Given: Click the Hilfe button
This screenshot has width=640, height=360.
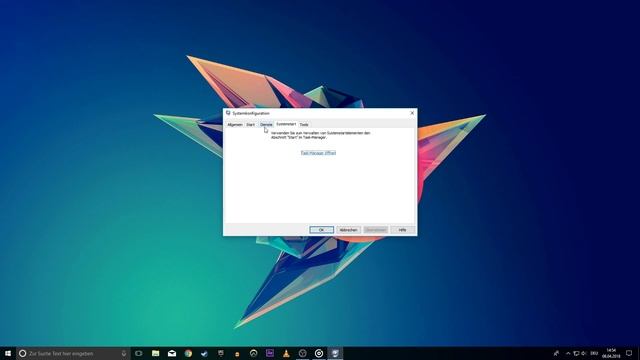Looking at the screenshot, I should pos(402,230).
